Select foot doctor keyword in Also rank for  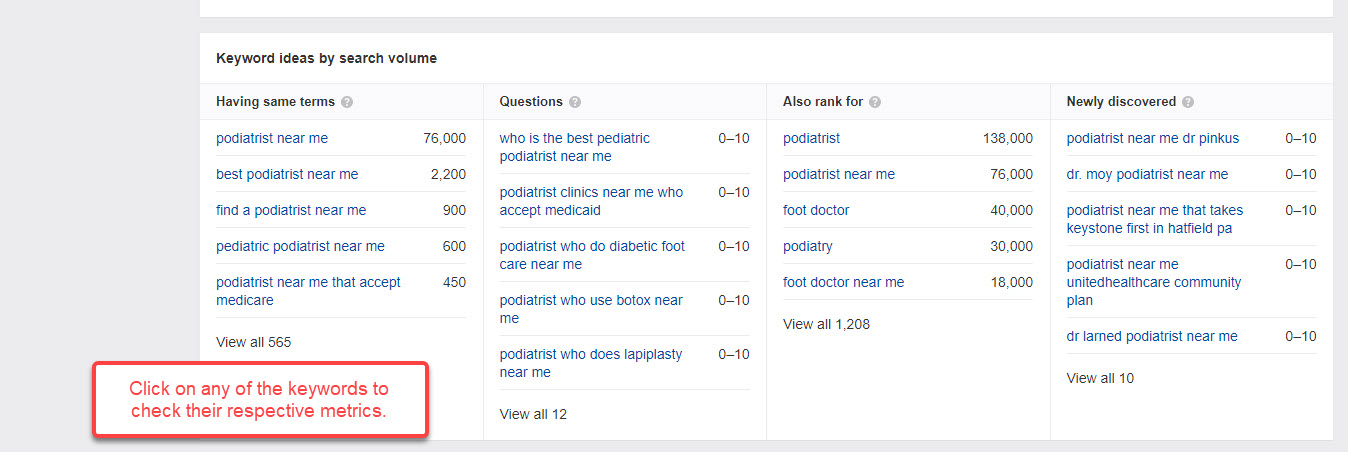816,210
